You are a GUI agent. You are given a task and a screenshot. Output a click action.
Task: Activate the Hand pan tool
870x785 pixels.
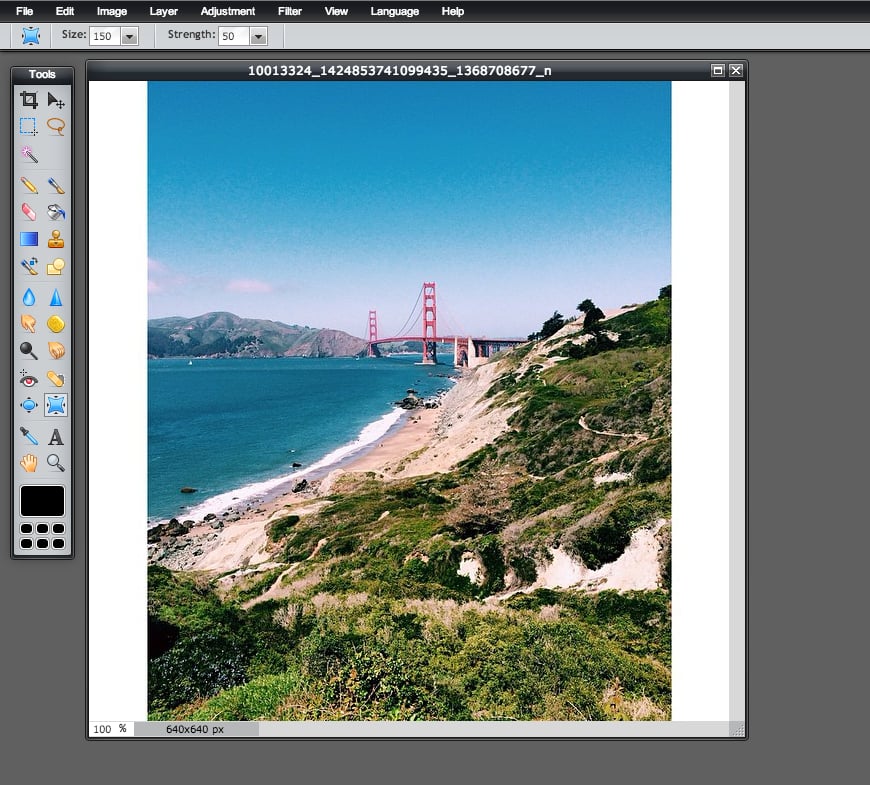[29, 463]
